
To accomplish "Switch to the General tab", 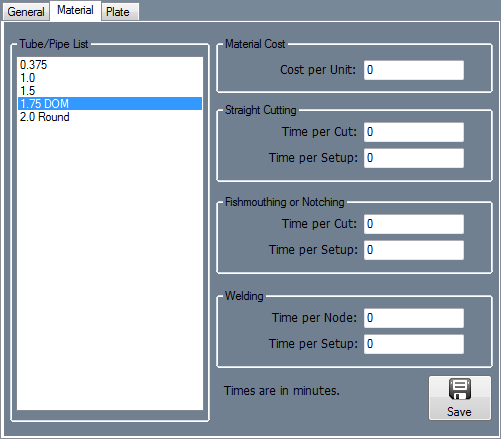I will pos(26,12).
